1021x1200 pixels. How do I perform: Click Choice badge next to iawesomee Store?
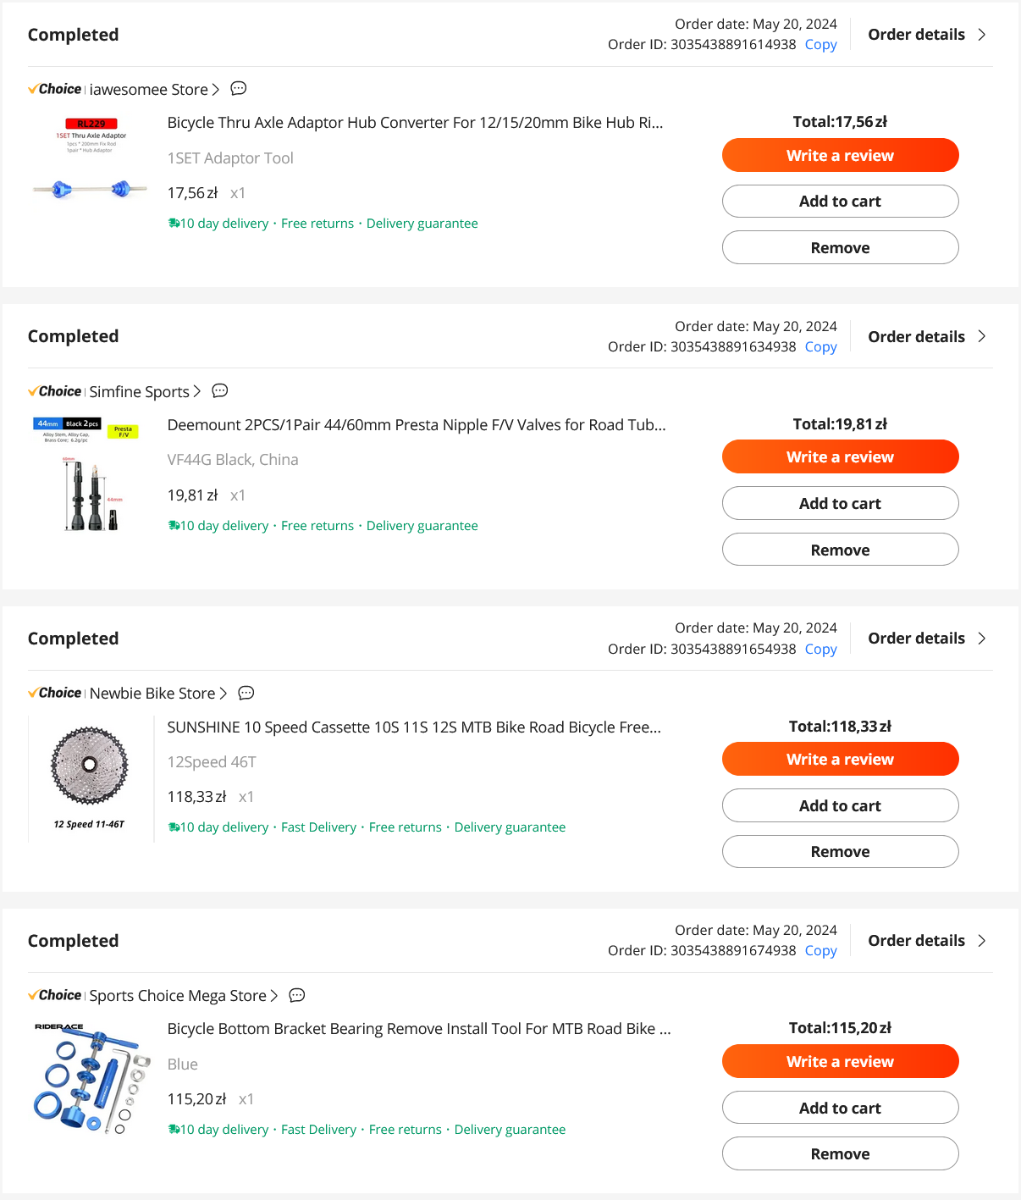click(55, 89)
